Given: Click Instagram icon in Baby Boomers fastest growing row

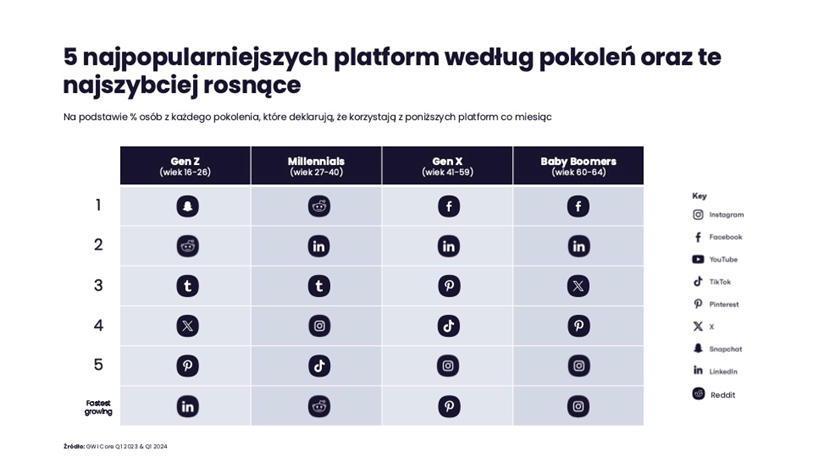Looking at the screenshot, I should click(578, 406).
